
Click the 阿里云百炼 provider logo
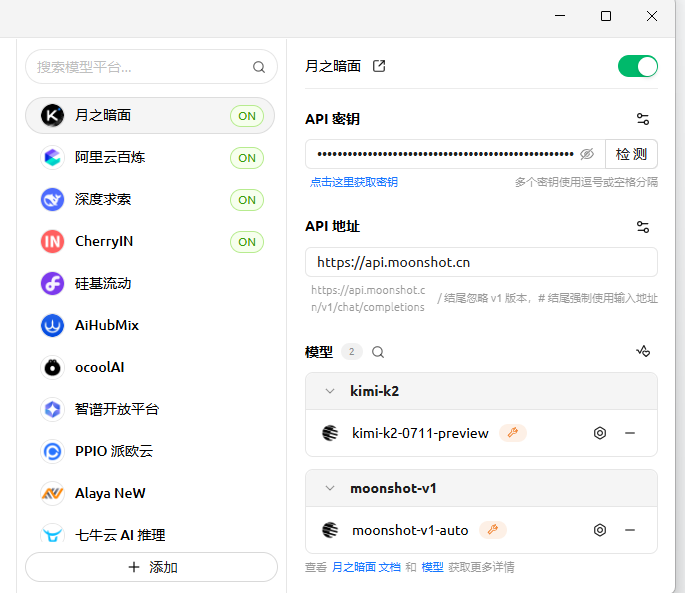(x=52, y=157)
